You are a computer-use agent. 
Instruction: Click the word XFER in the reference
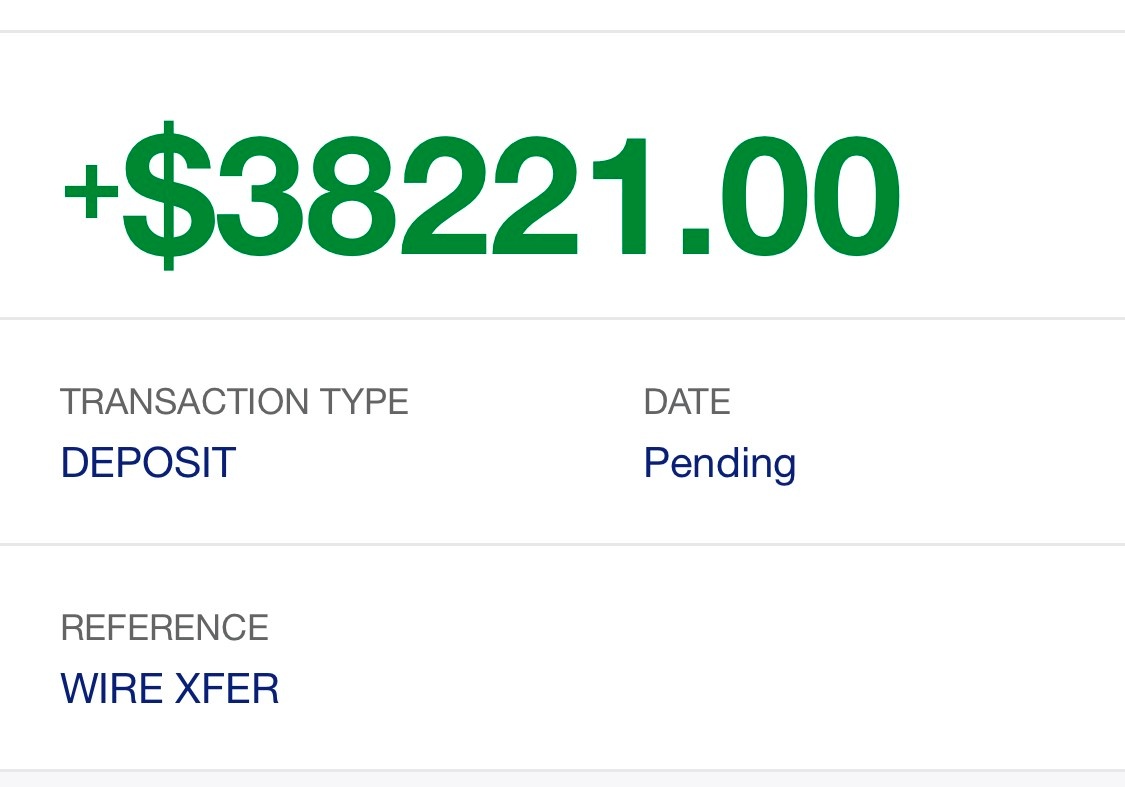227,689
